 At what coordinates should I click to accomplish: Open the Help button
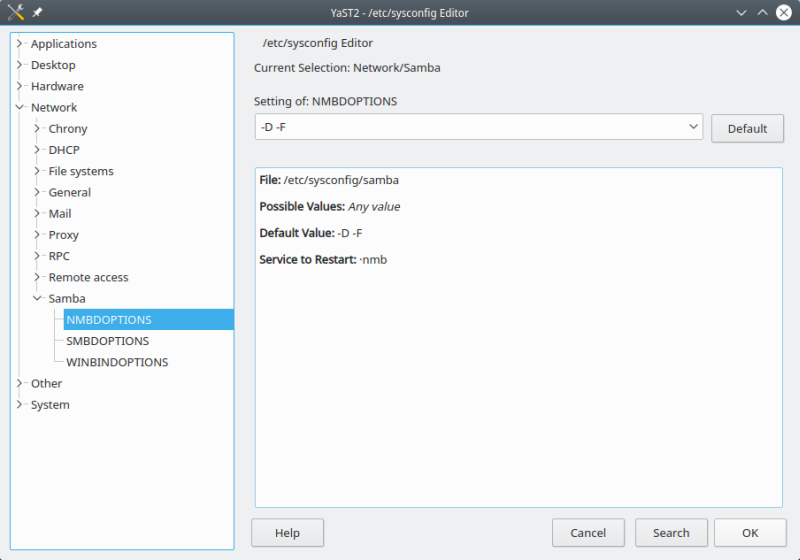click(x=287, y=533)
